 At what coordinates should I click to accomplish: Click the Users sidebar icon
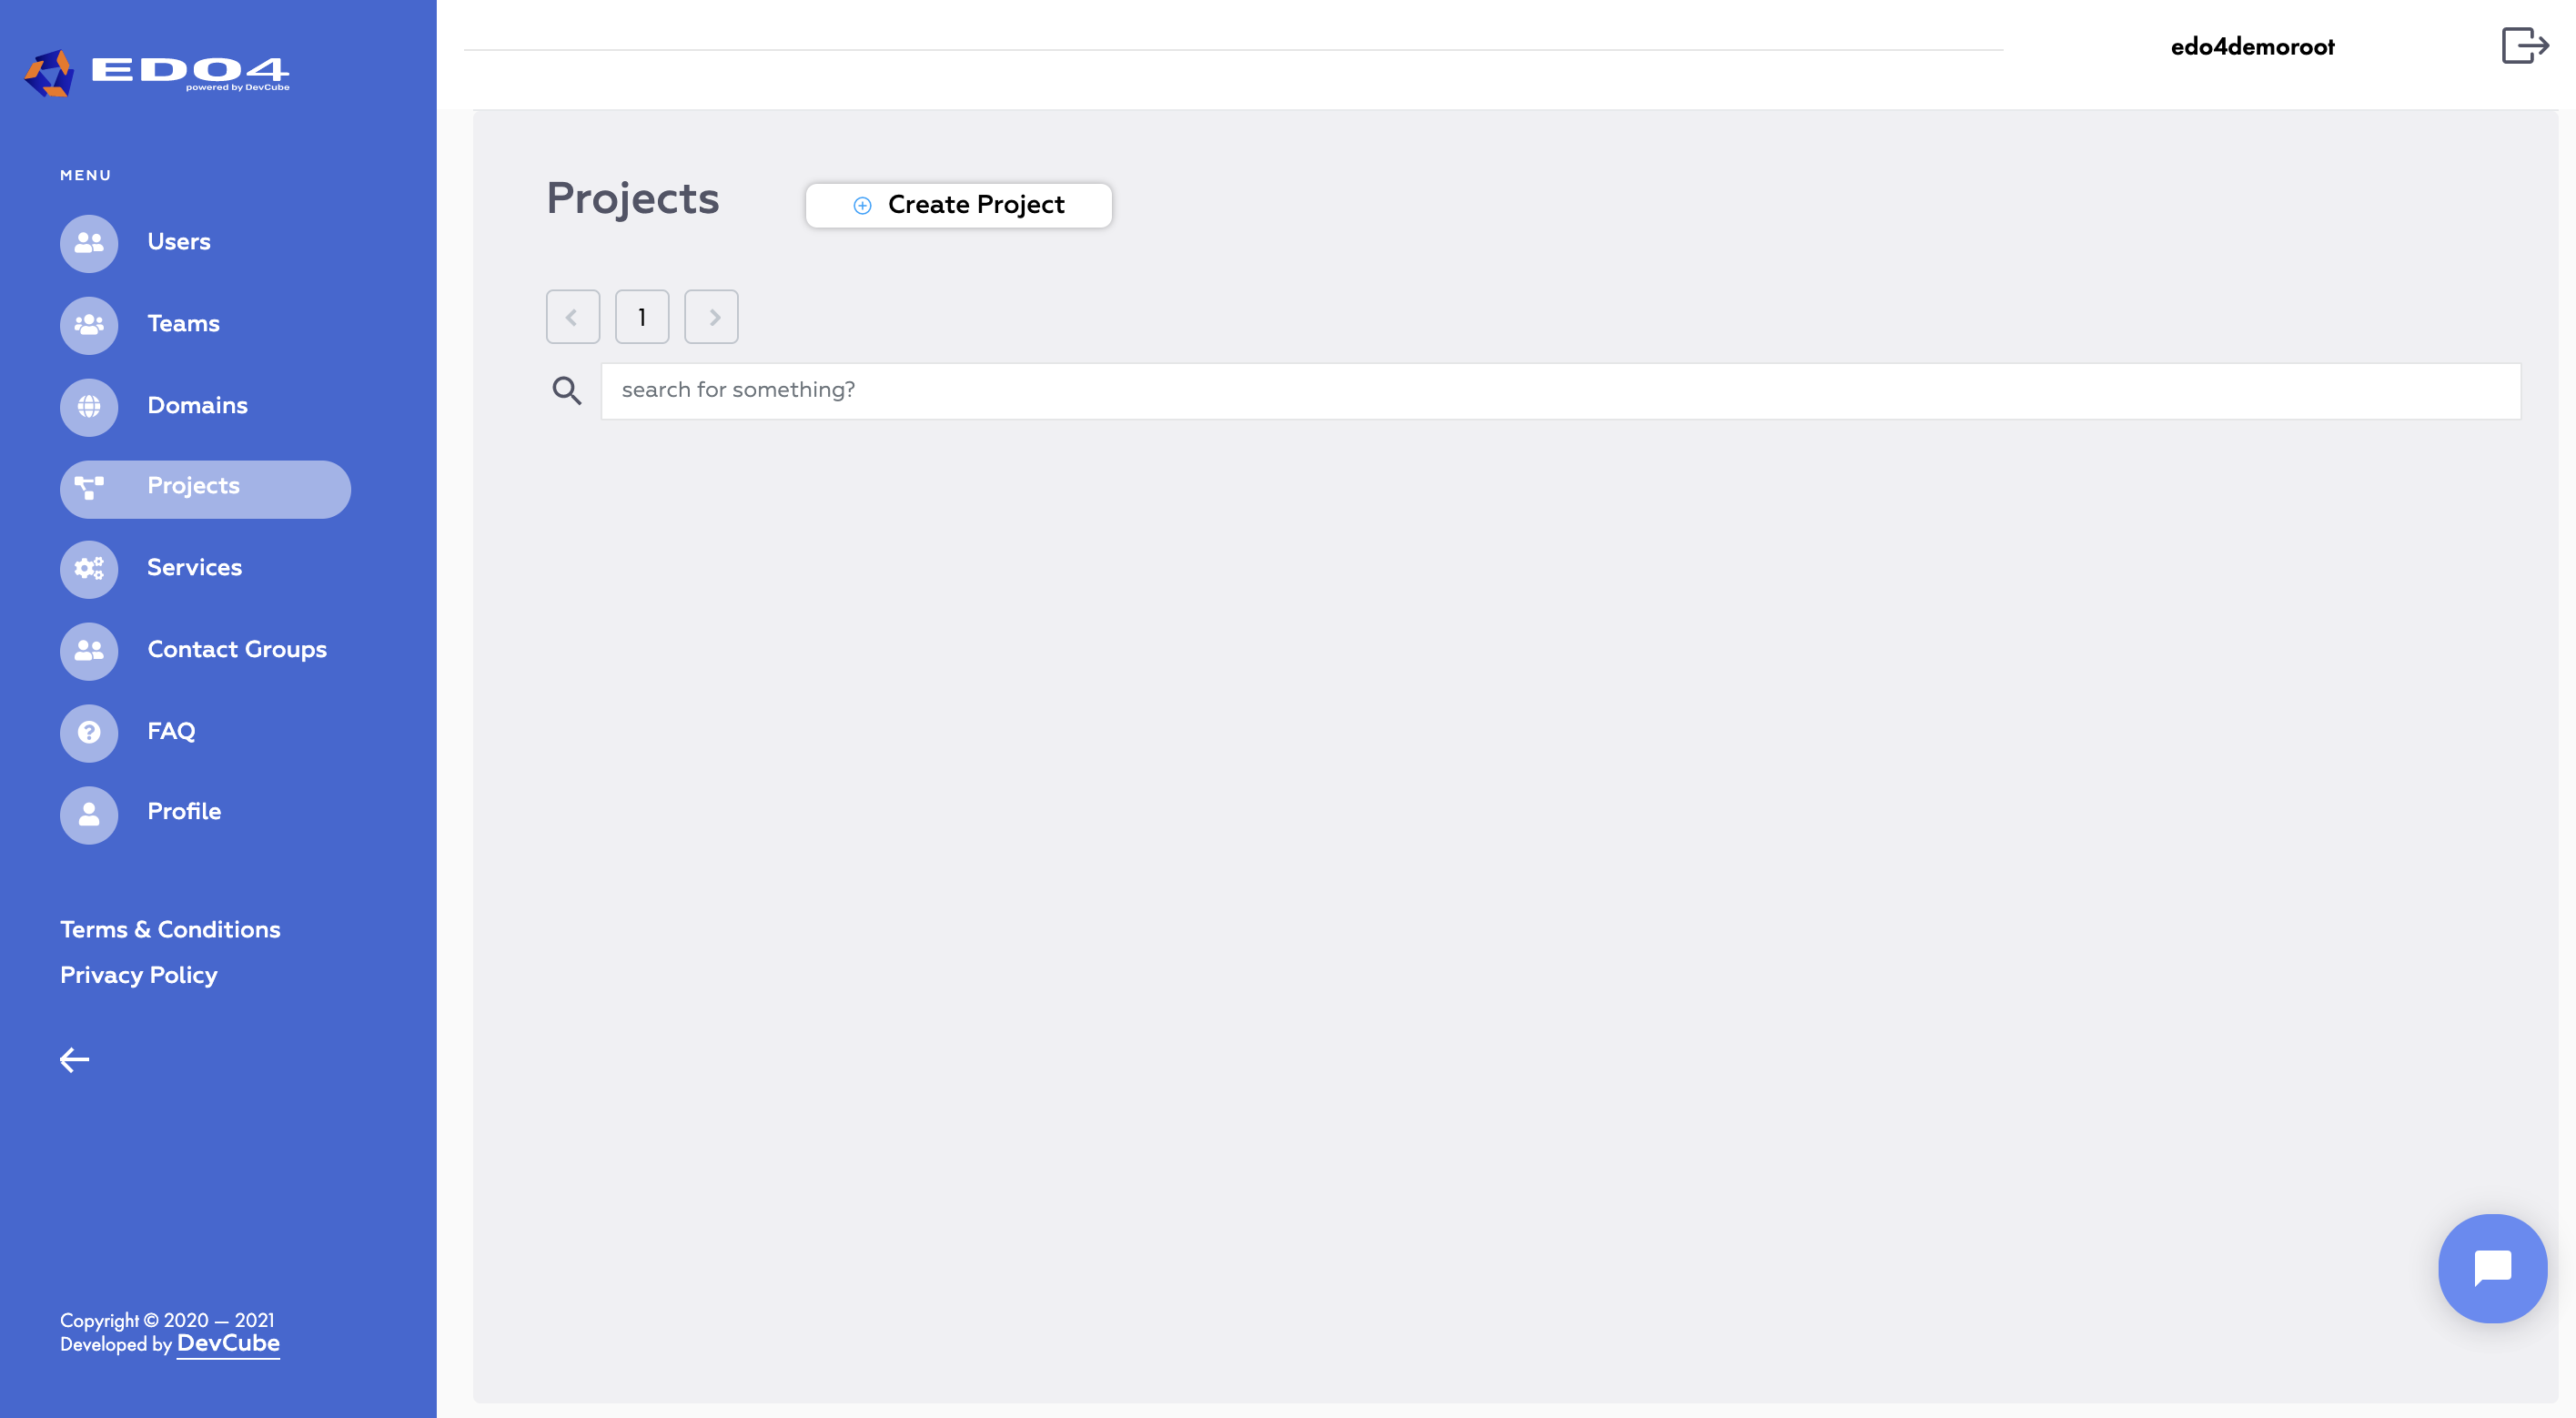tap(89, 243)
